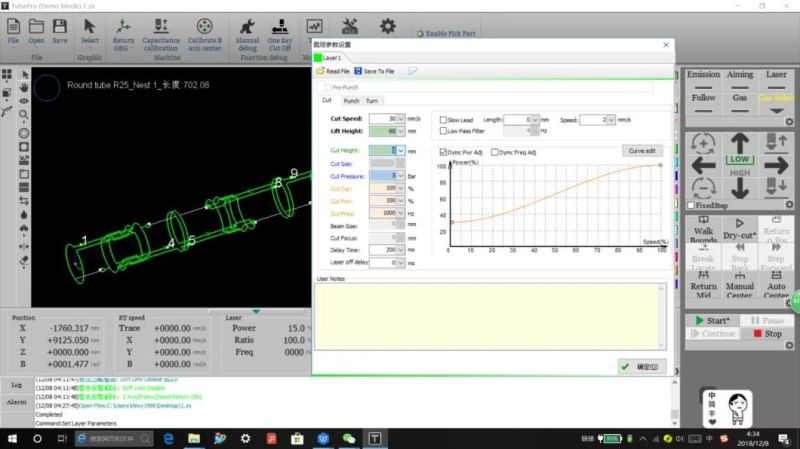Click the Curve edit button
This screenshot has width=800, height=449.
(x=642, y=151)
